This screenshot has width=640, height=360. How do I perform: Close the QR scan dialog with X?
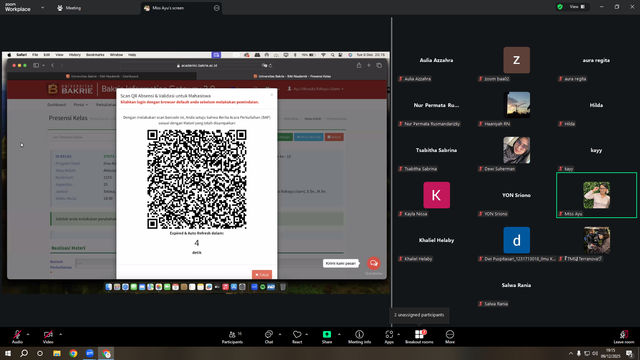[272, 95]
